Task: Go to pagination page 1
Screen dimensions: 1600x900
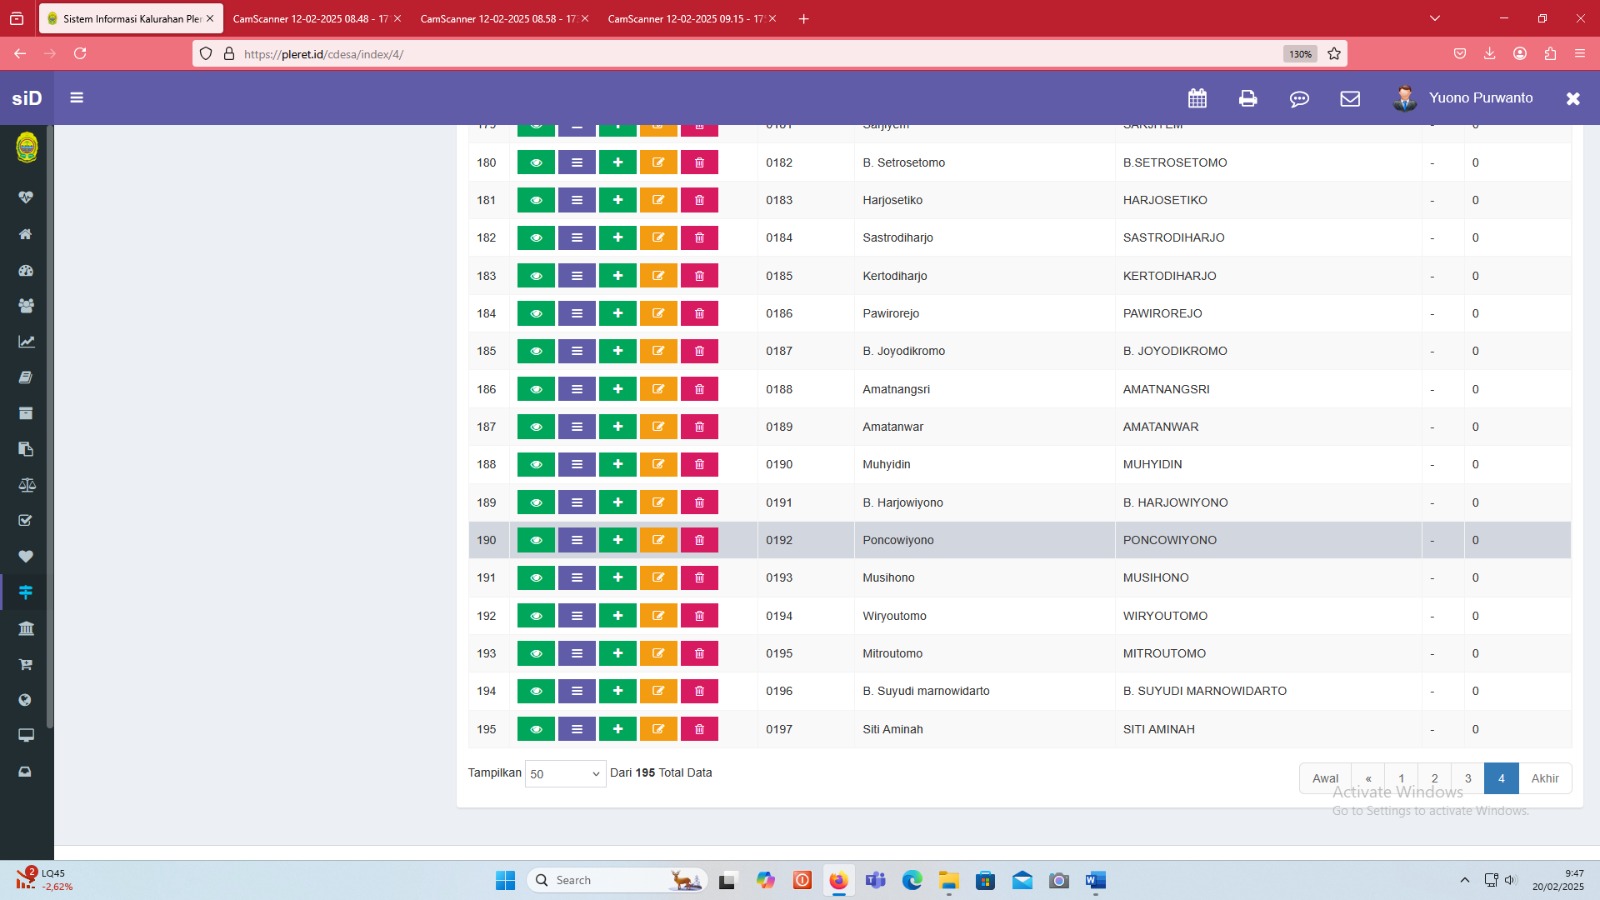Action: [1401, 778]
